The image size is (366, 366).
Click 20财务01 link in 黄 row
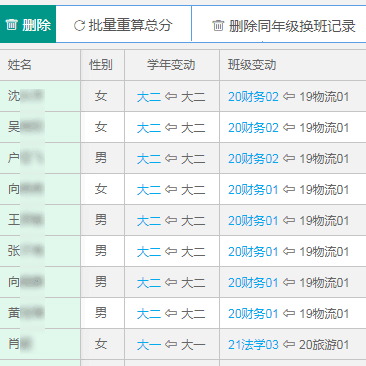click(253, 313)
